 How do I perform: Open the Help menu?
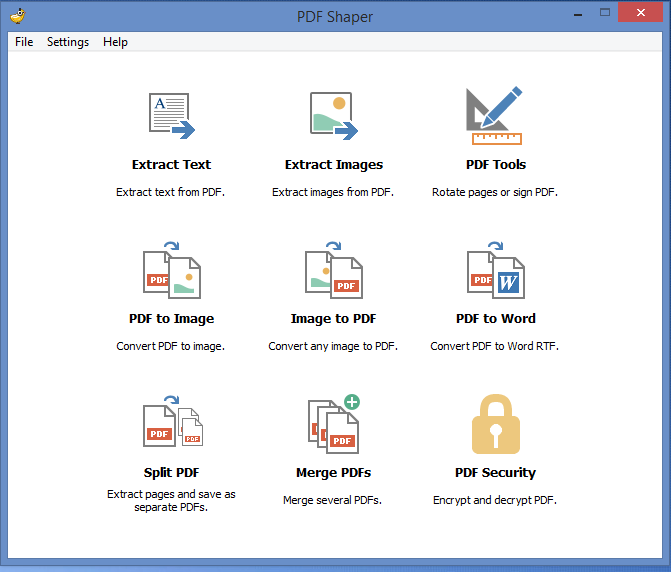click(x=115, y=42)
